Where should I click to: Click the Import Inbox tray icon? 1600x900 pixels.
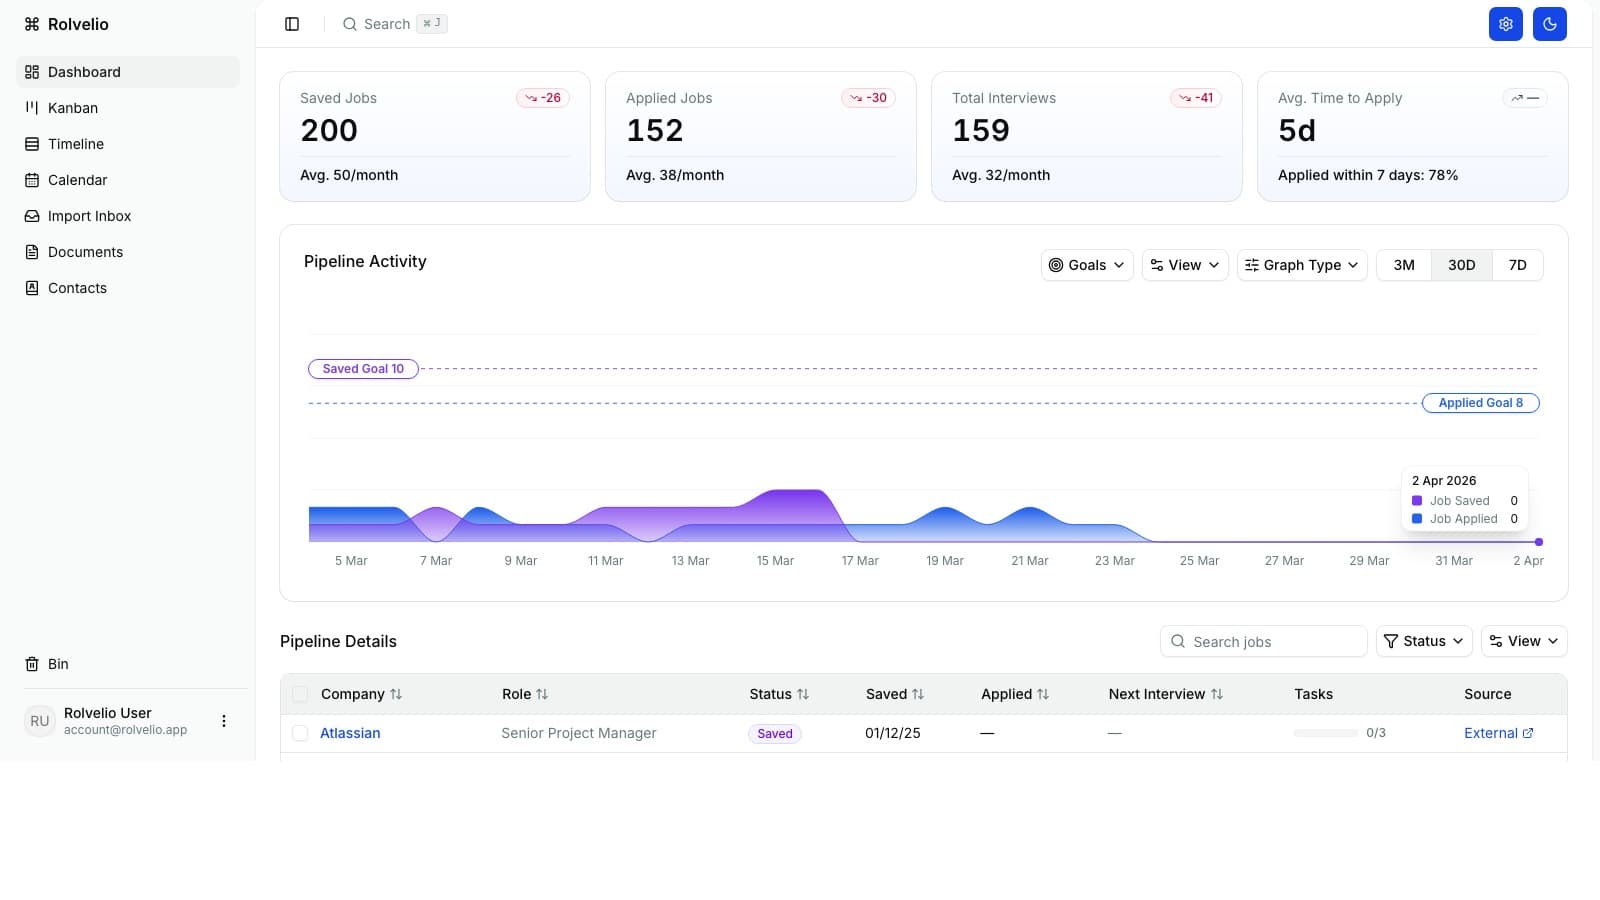(32, 216)
